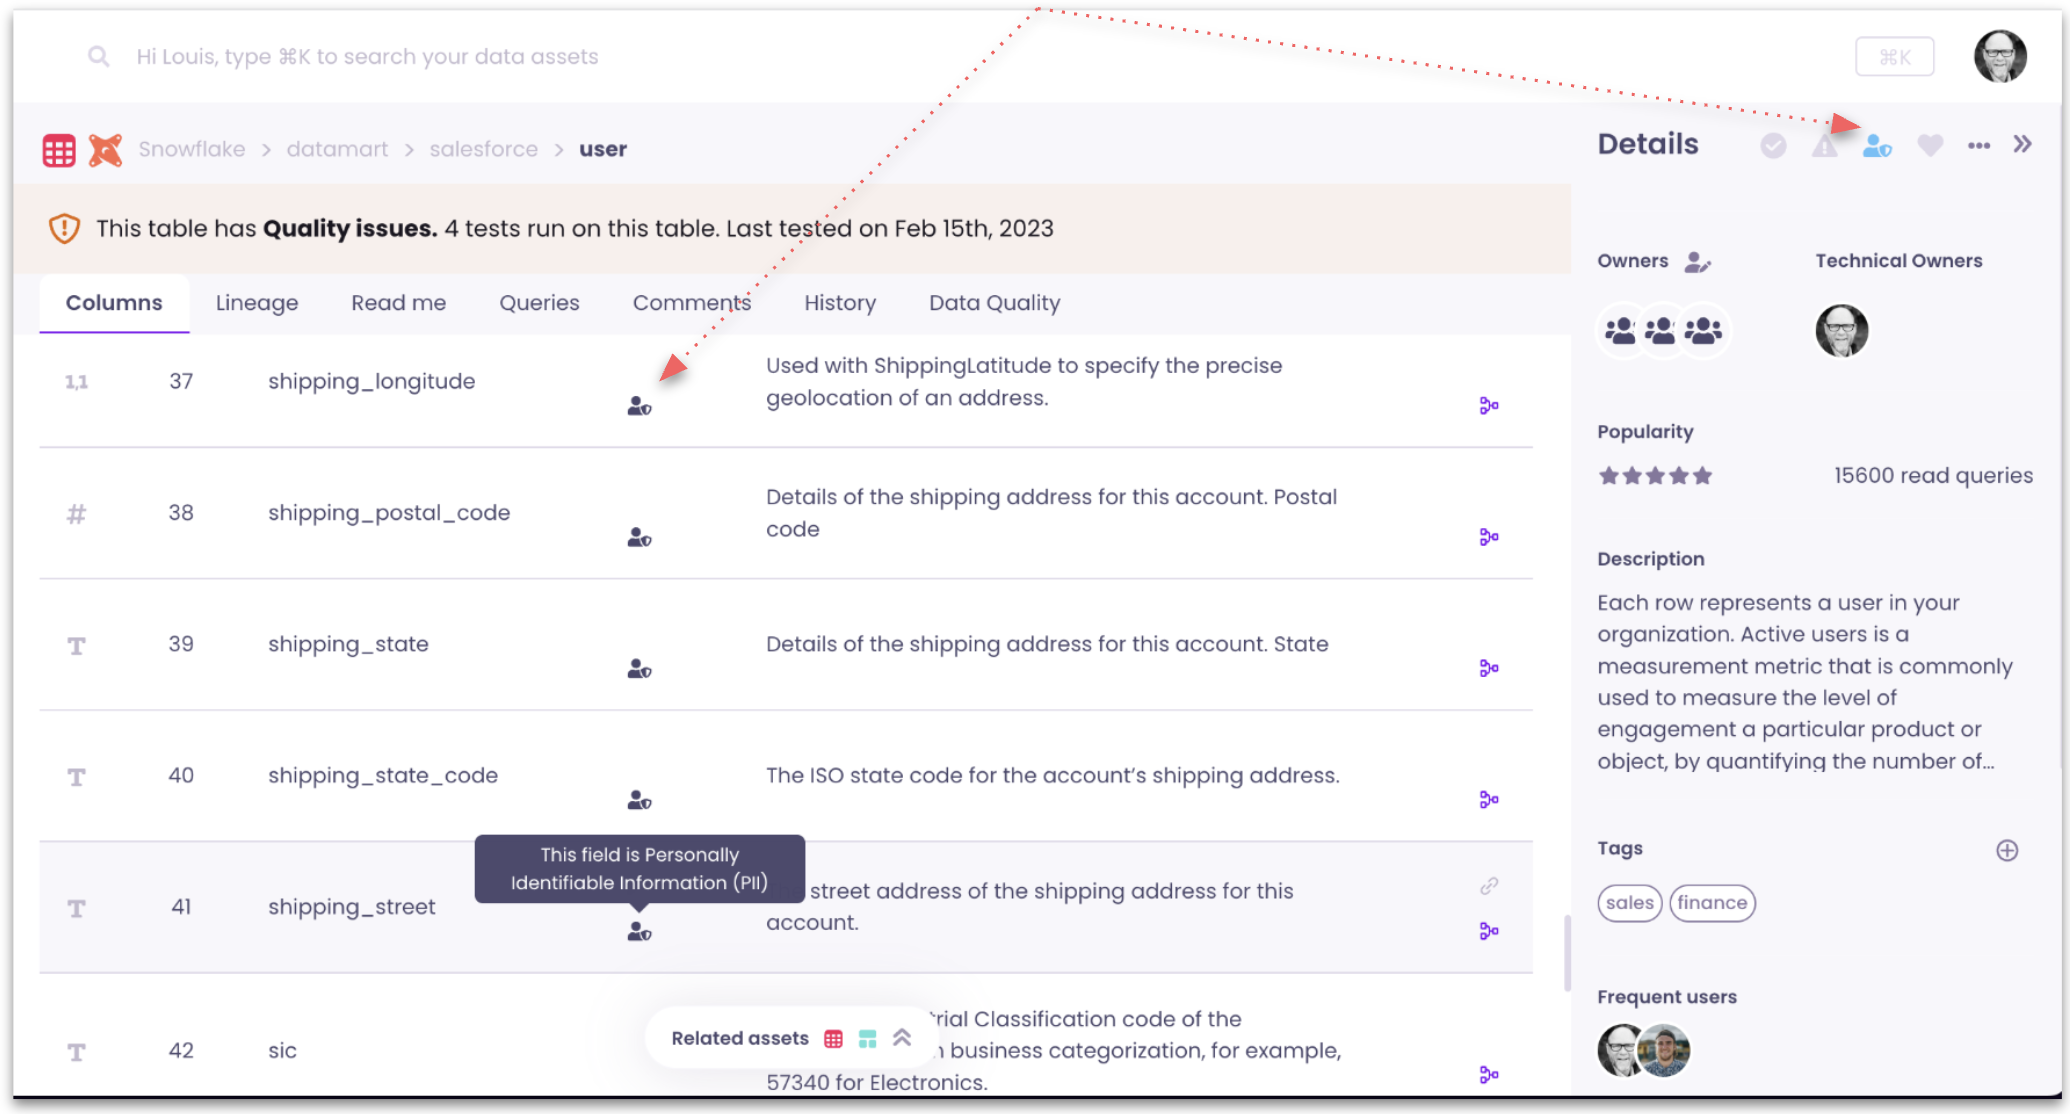Open the three-dot more options menu
This screenshot has width=2070, height=1114.
tap(1978, 146)
